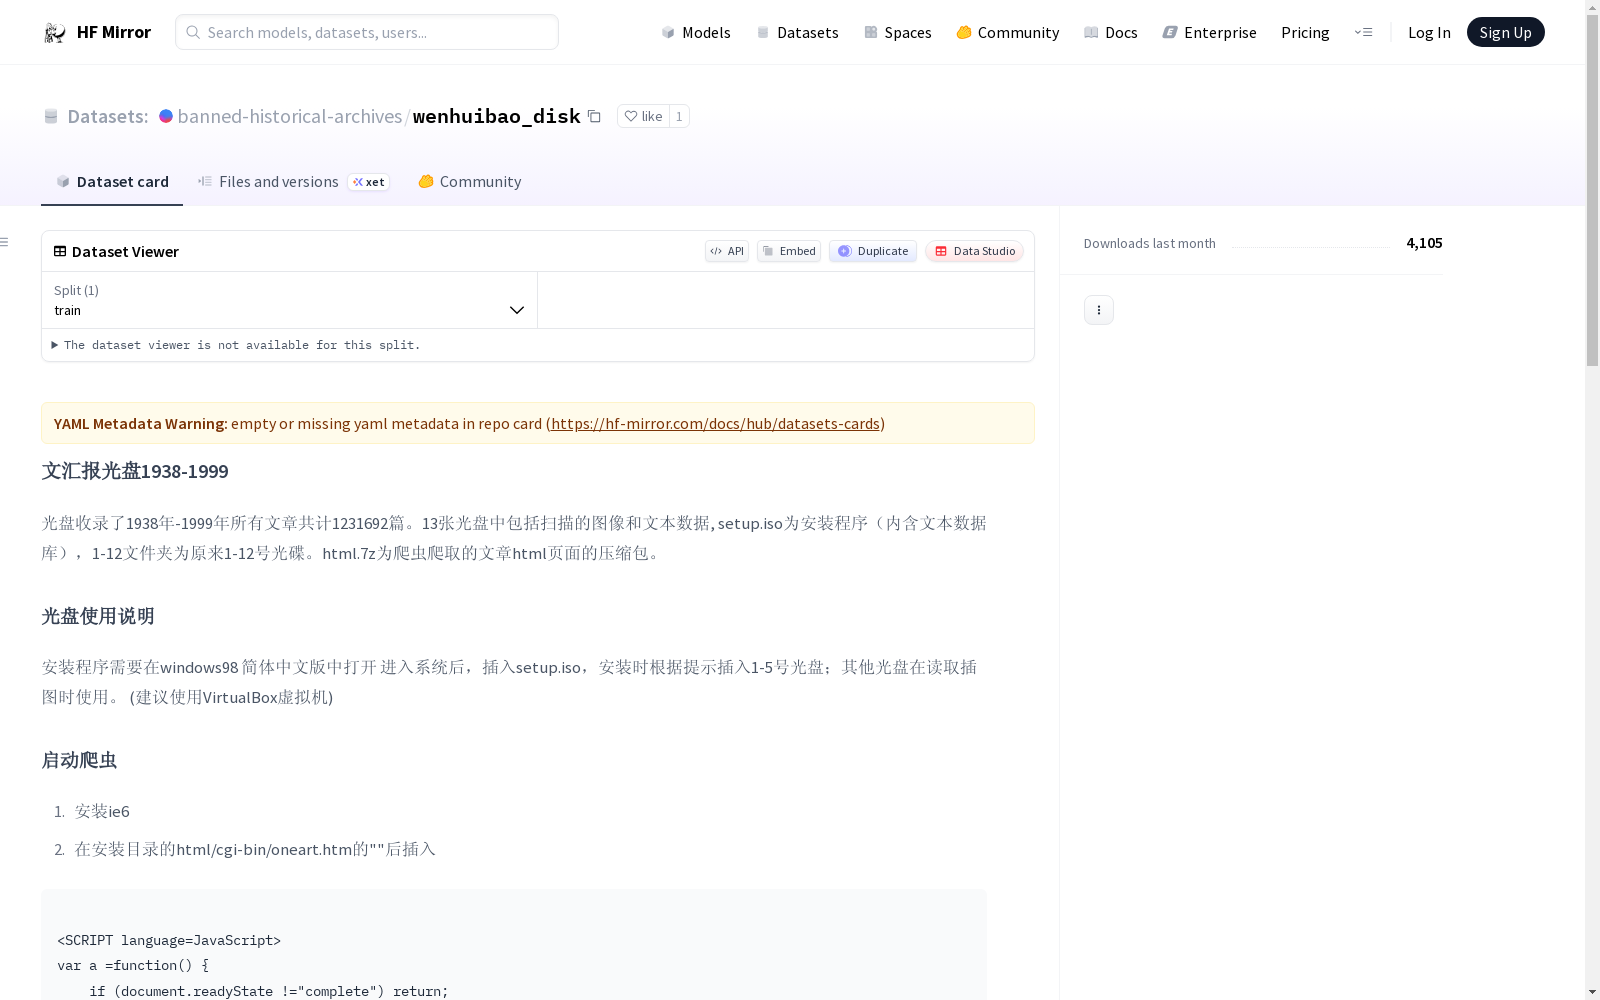Like the wenhuibao_disk dataset
The image size is (1600, 1000).
643,116
